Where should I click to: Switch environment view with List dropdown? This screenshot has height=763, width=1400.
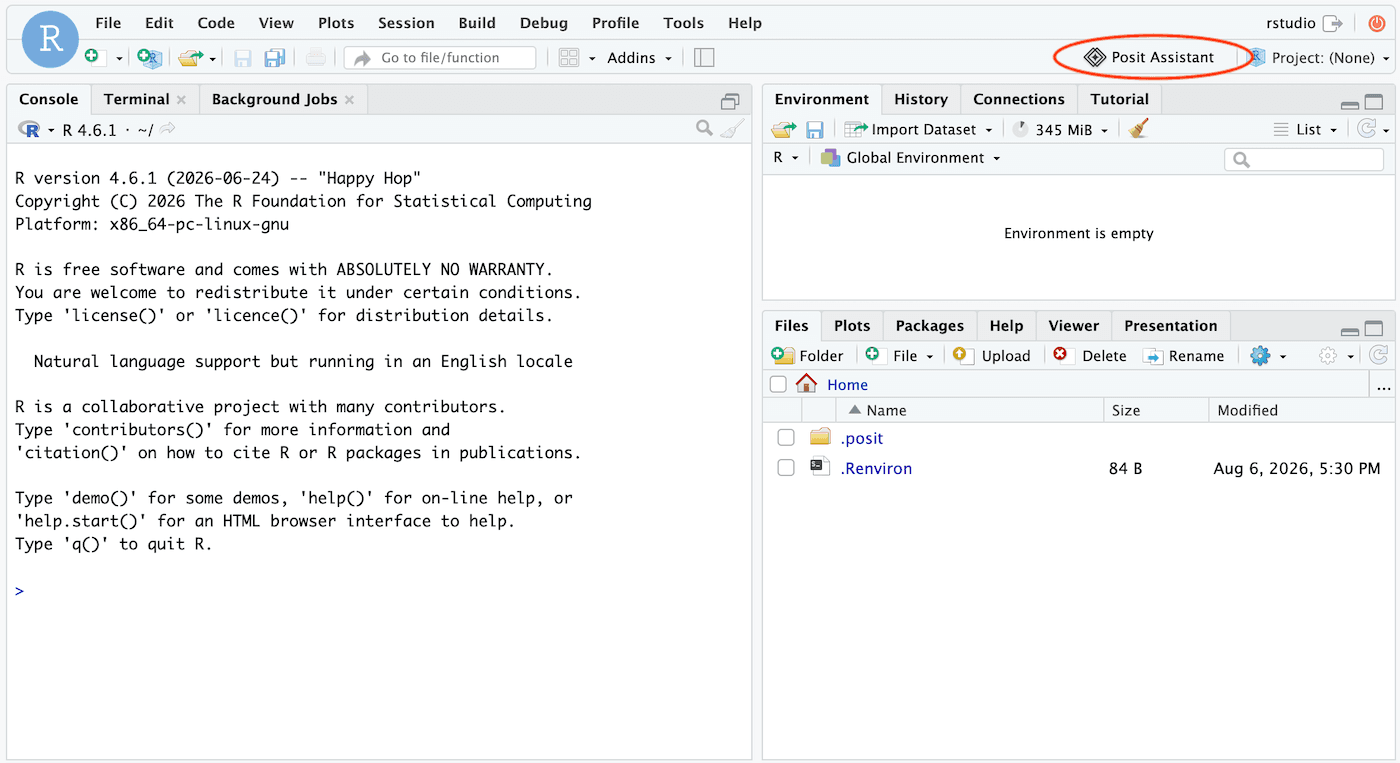coord(1306,129)
